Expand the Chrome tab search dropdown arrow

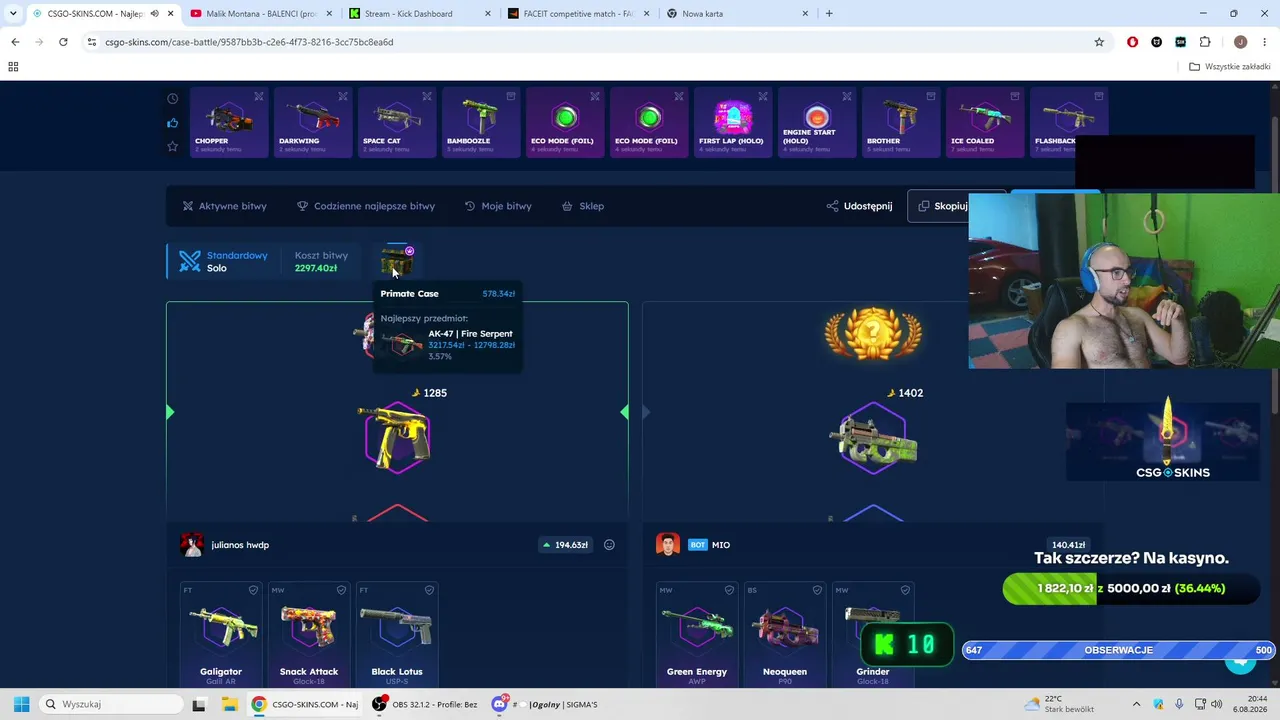[13, 14]
